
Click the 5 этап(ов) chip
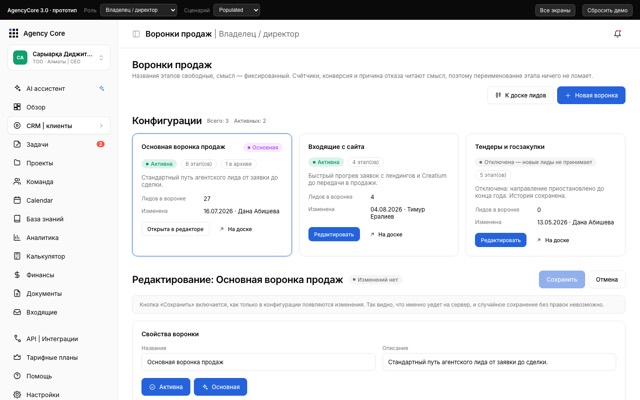(x=493, y=175)
